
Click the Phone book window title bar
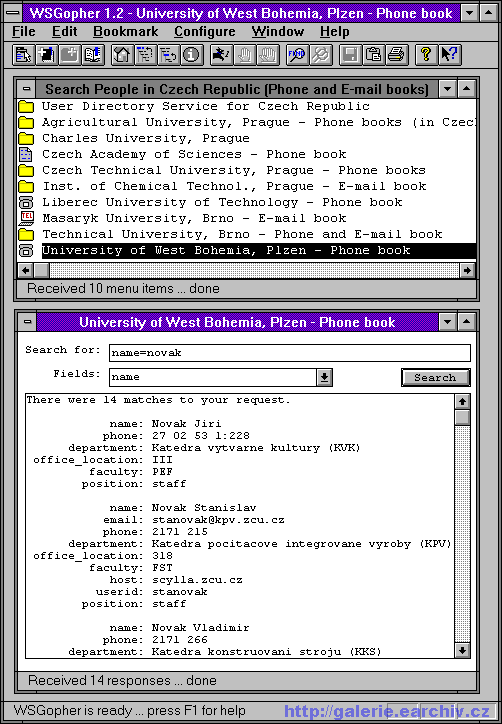(x=237, y=322)
